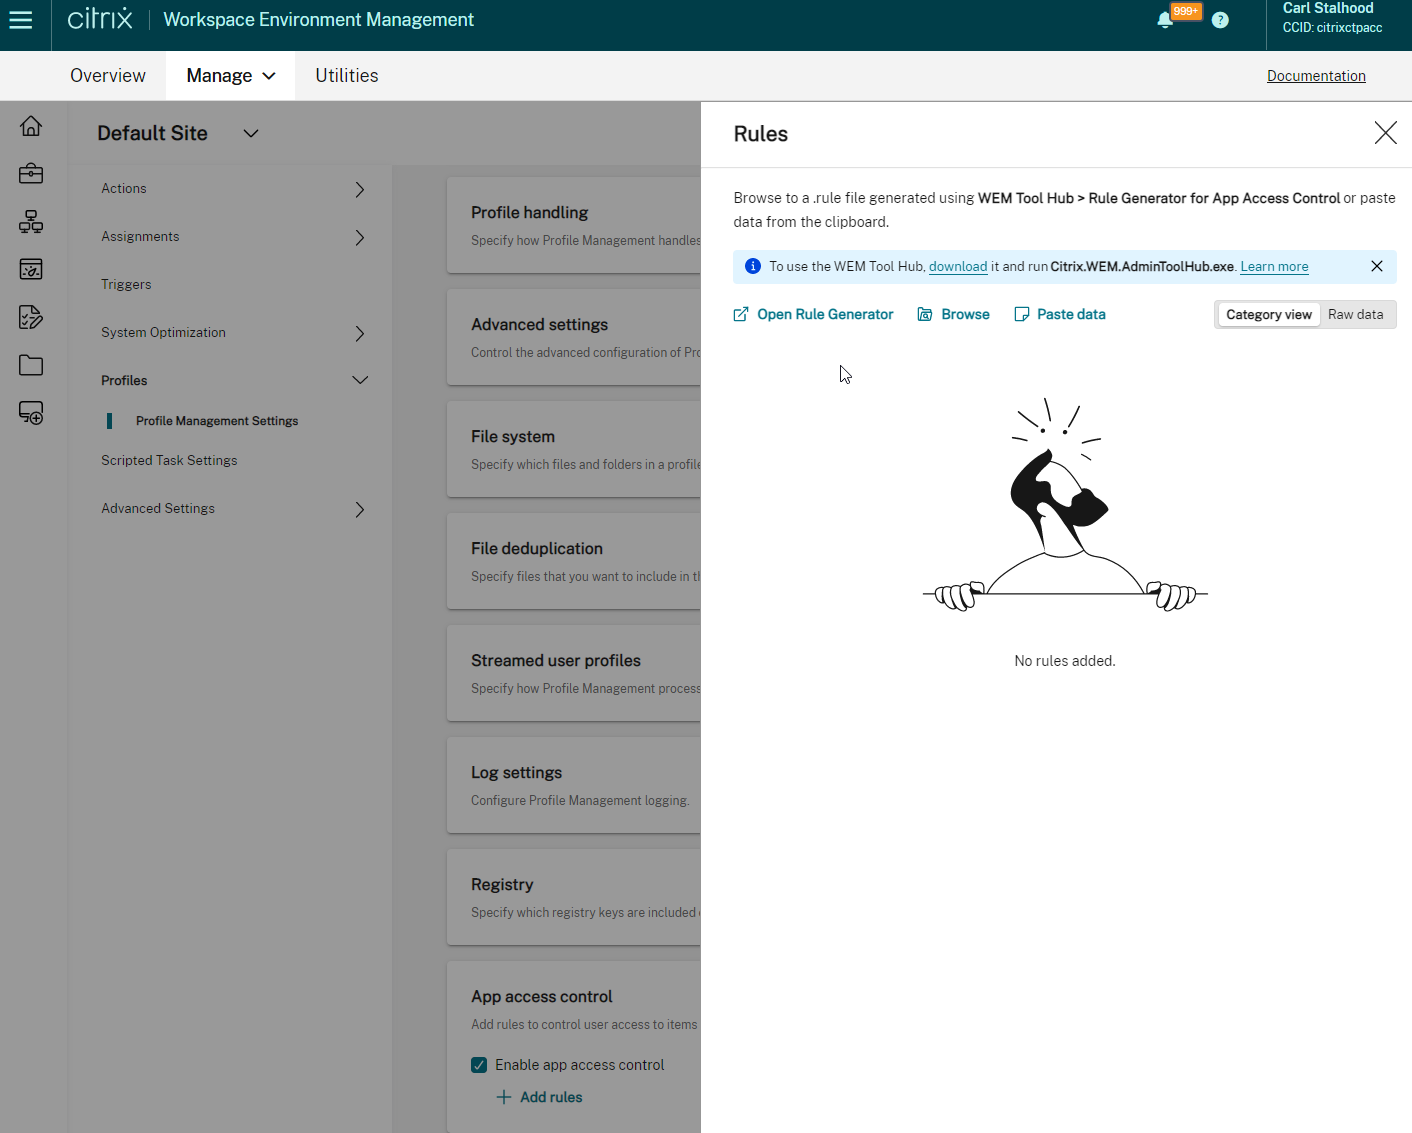Open the Manage dropdown tab

230,76
